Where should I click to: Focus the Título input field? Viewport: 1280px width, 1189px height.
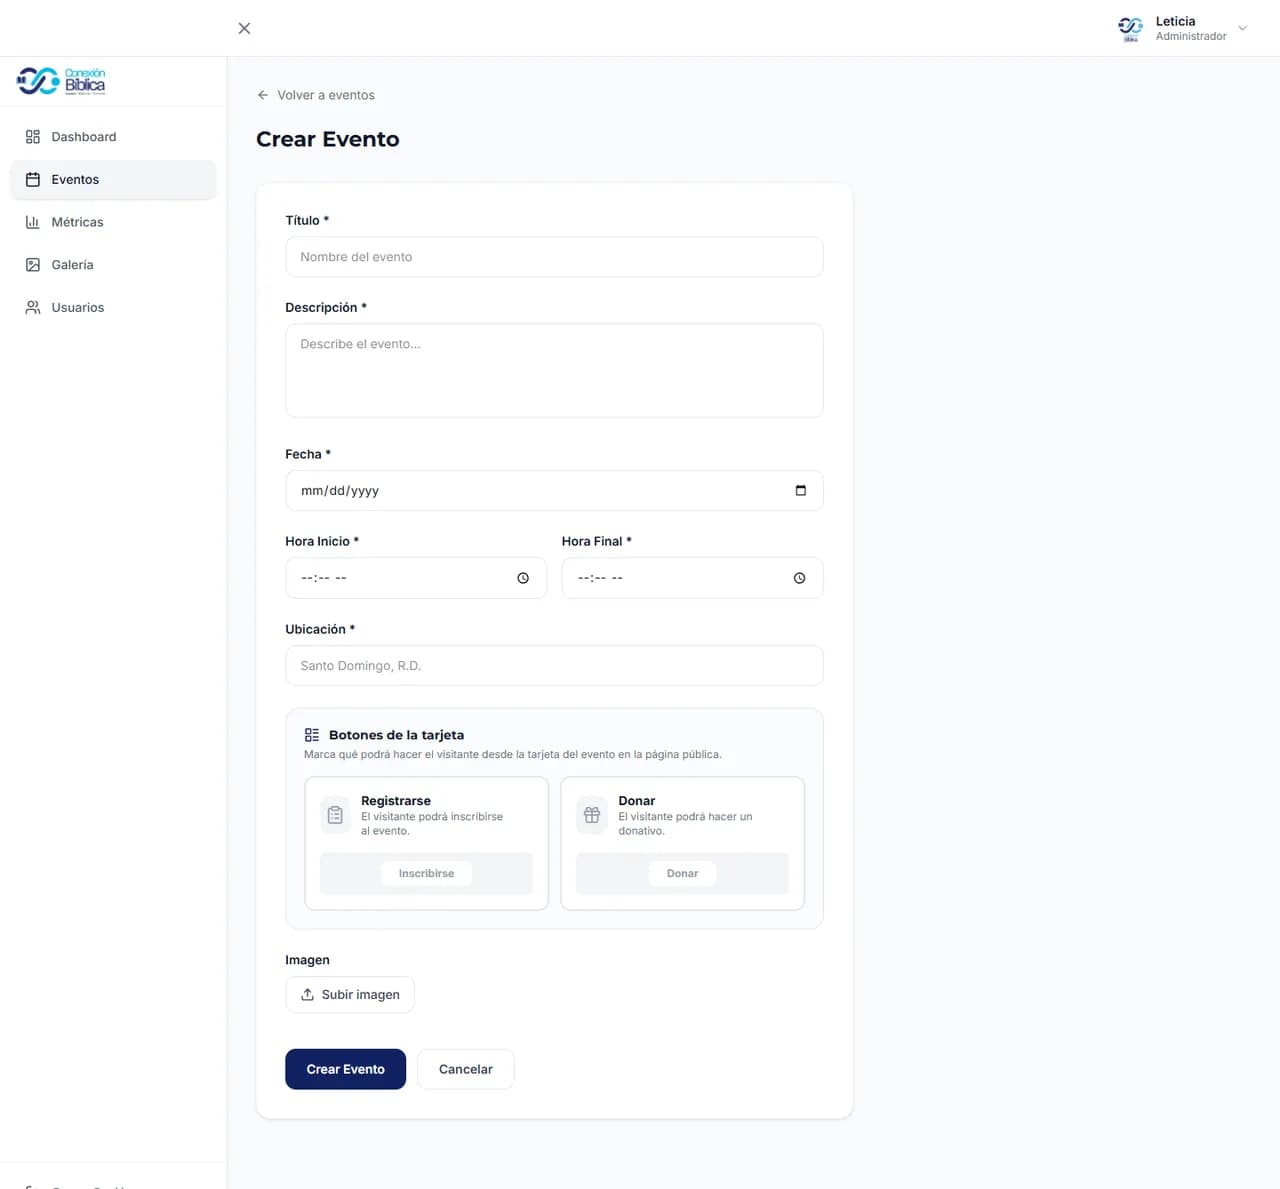click(554, 257)
